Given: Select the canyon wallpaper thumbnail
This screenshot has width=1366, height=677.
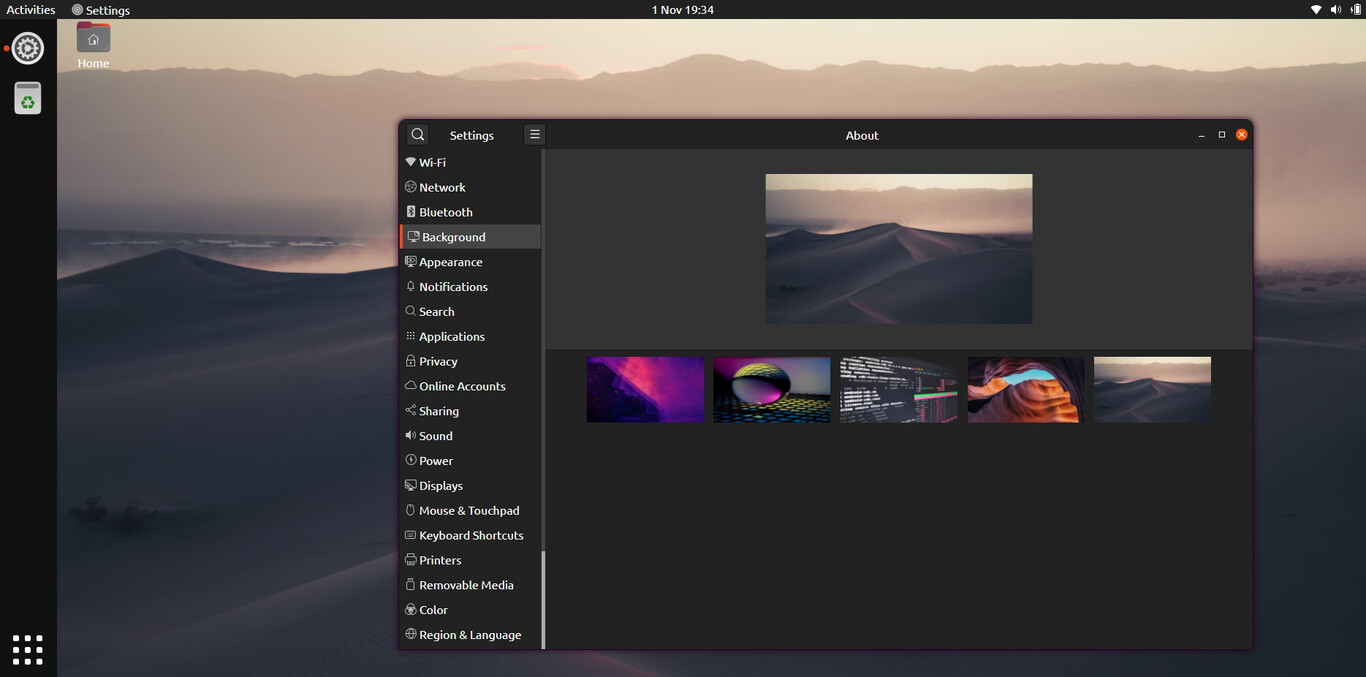Looking at the screenshot, I should (1025, 389).
